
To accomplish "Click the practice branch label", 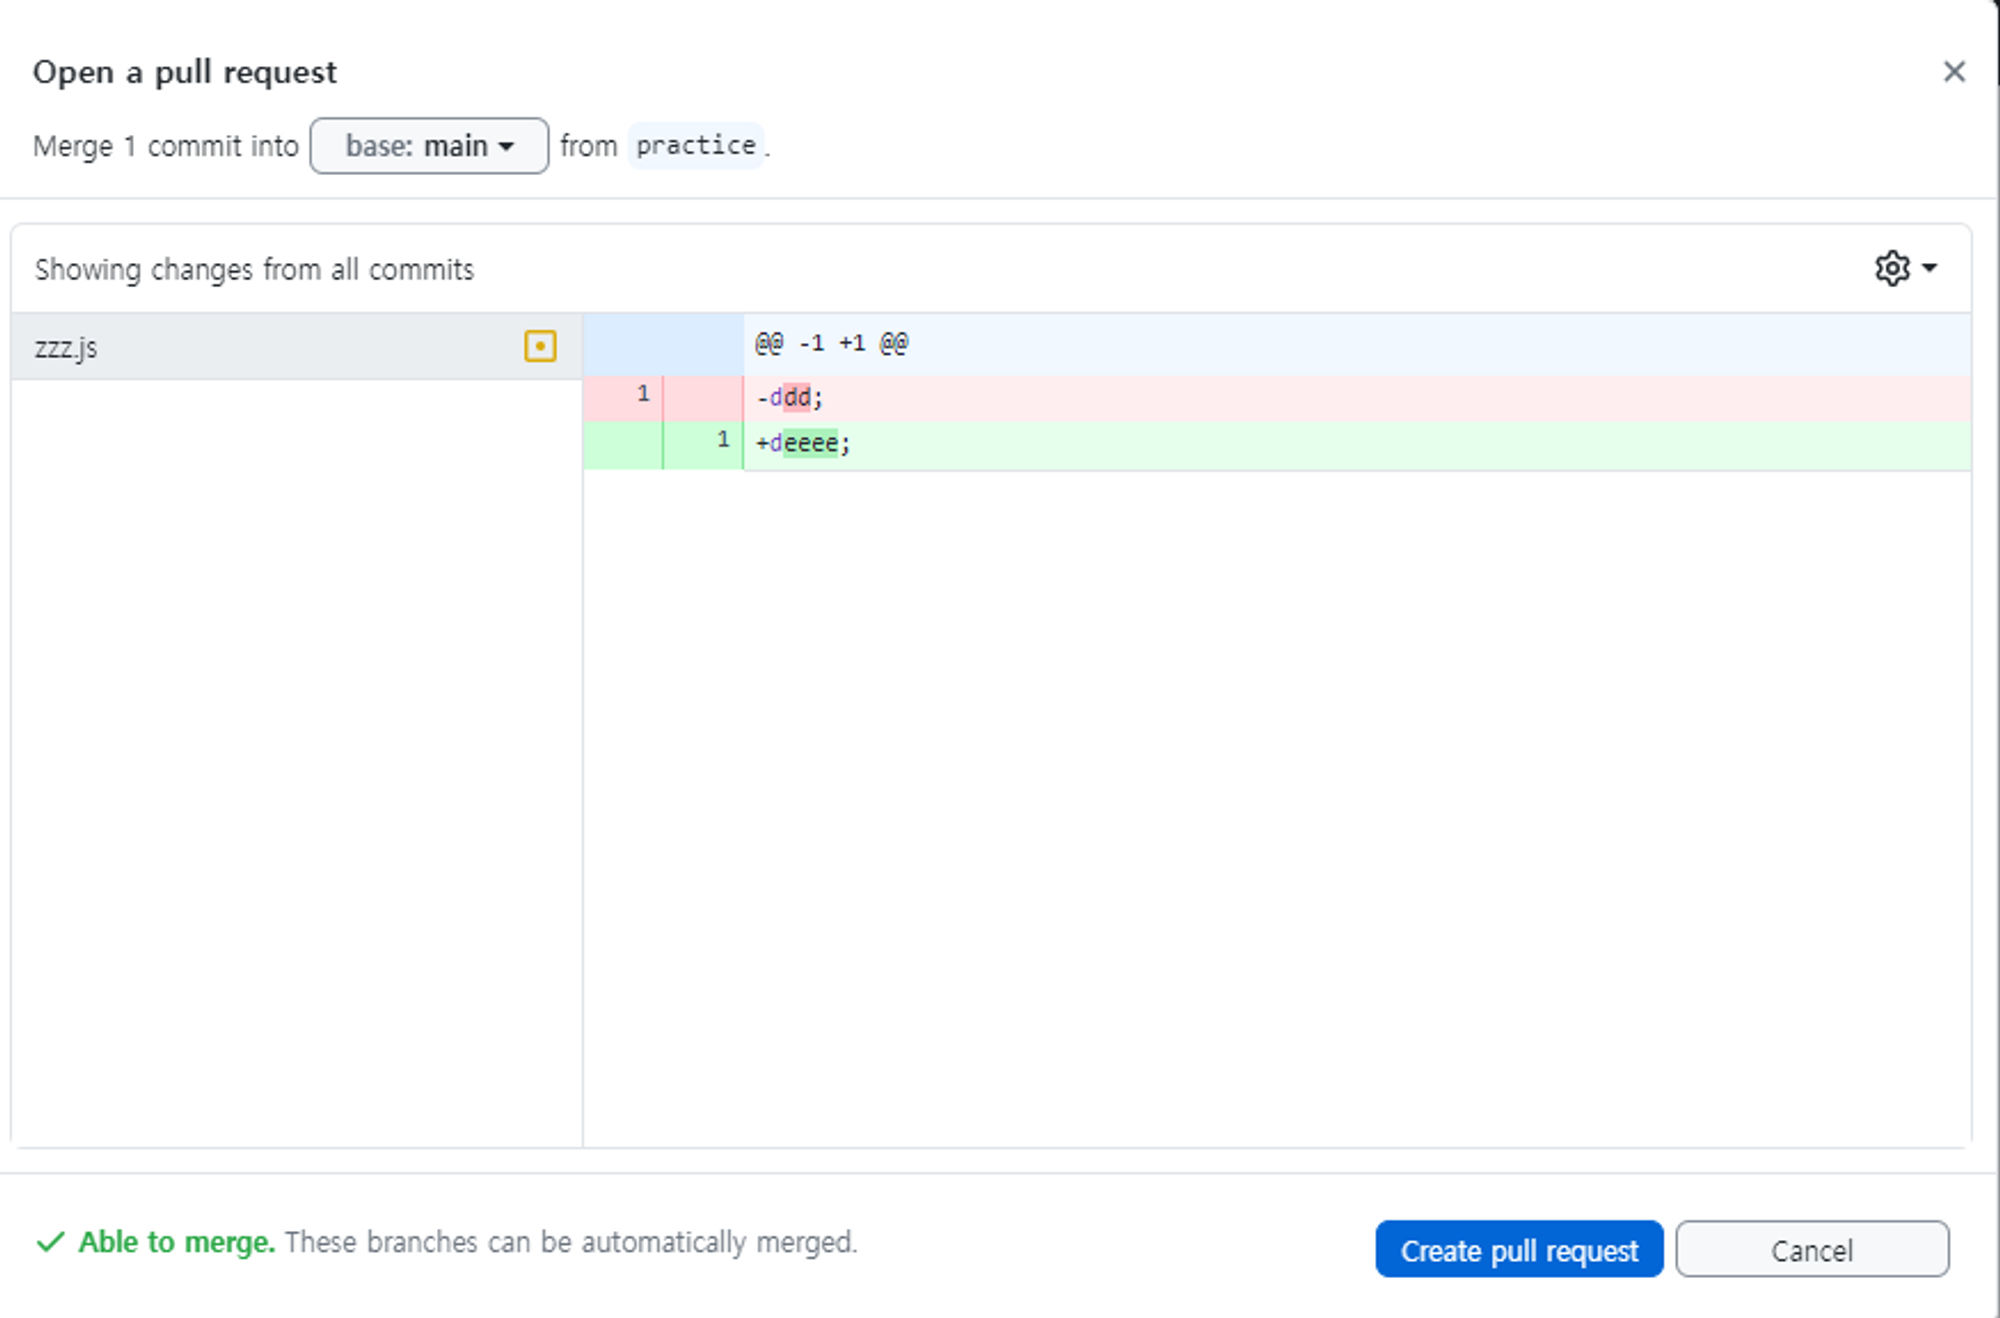I will pyautogui.click(x=696, y=146).
